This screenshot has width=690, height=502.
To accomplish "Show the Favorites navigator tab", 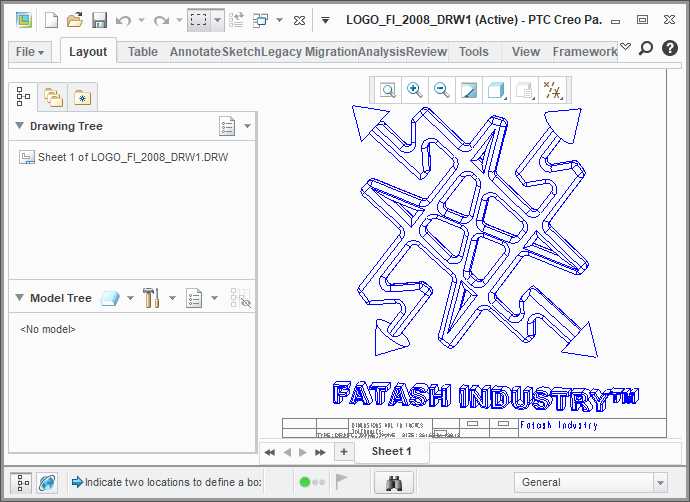I will pos(82,97).
